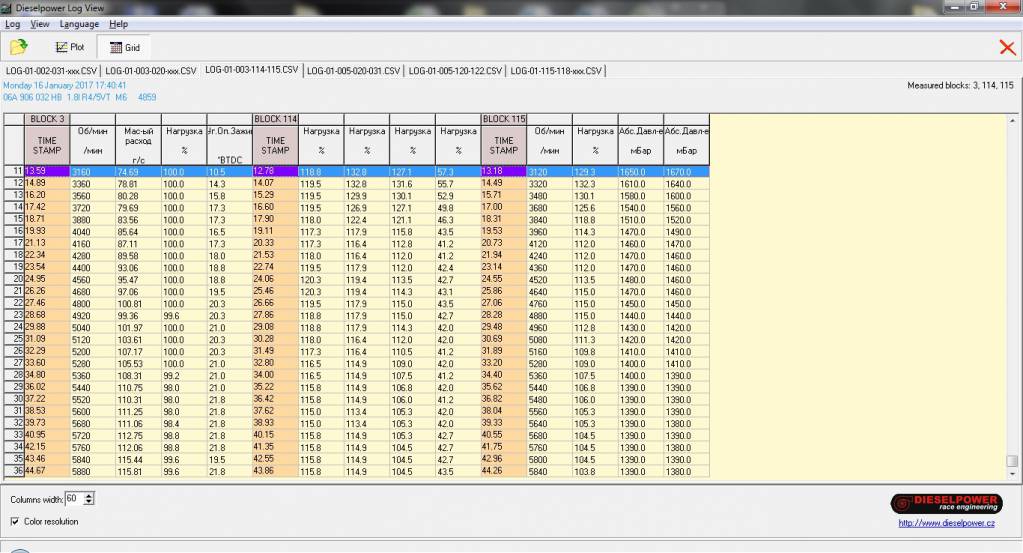
Task: Open the Help menu
Action: click(x=118, y=23)
